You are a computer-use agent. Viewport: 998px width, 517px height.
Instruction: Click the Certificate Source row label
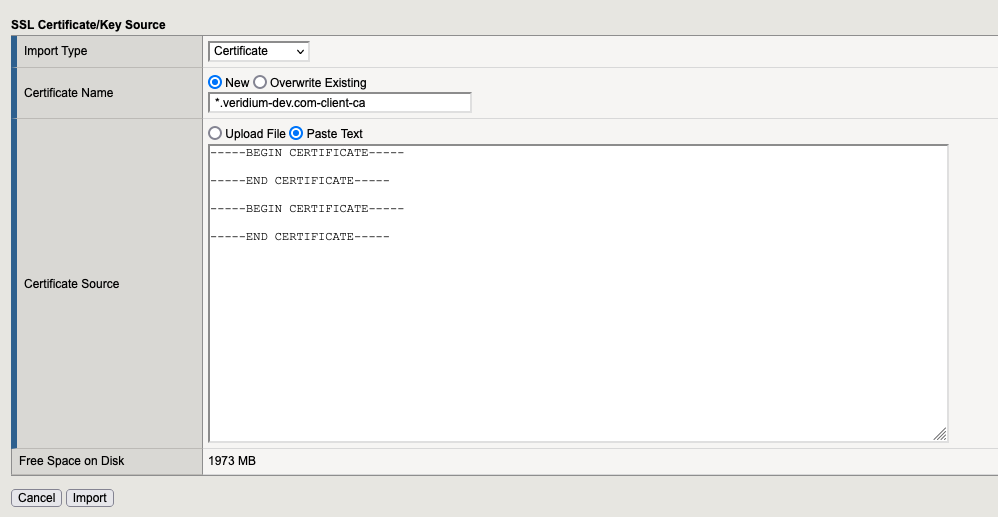(x=72, y=284)
